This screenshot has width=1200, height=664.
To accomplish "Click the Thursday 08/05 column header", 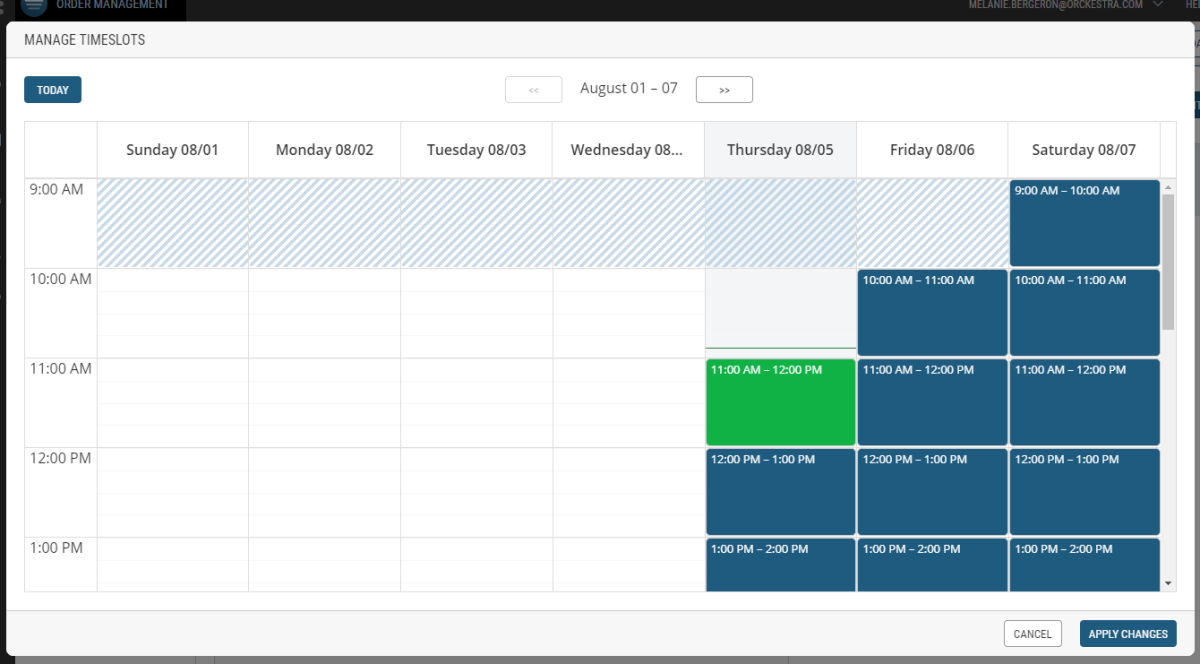I will (780, 150).
